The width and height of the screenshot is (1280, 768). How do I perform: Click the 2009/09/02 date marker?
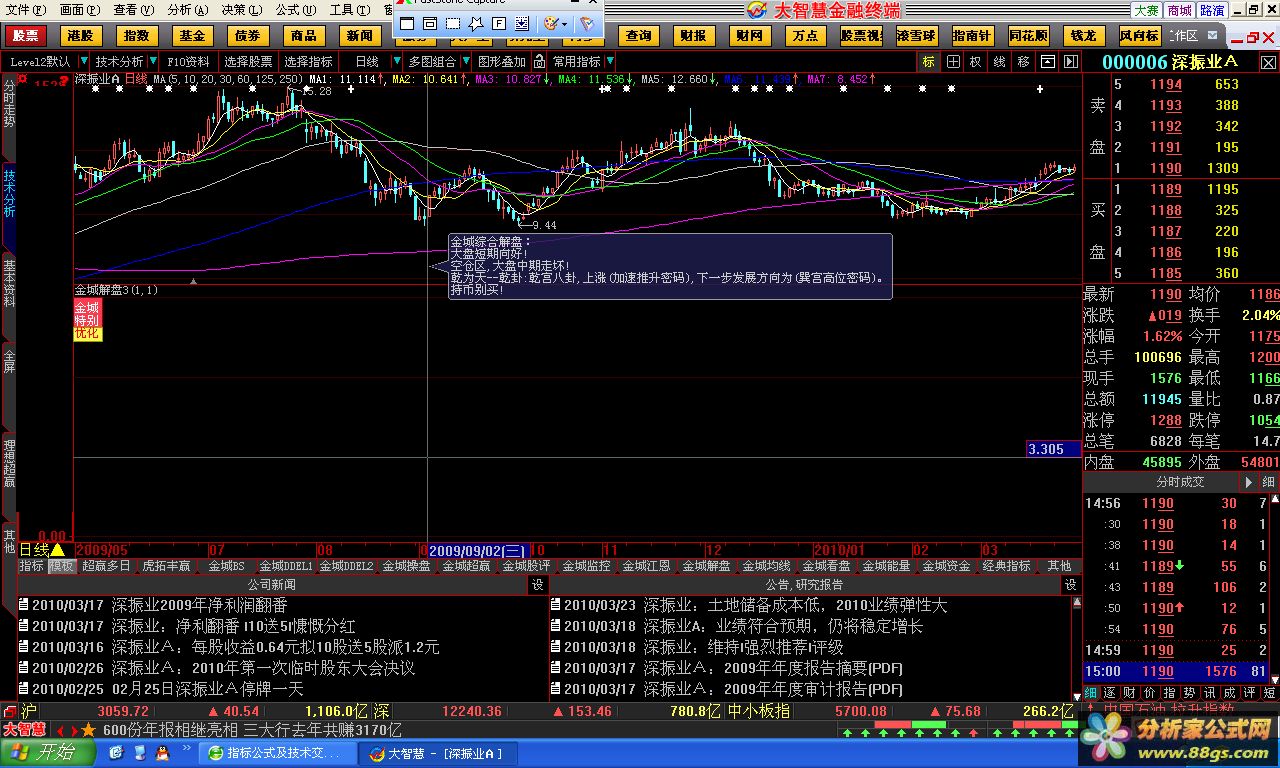click(x=478, y=550)
